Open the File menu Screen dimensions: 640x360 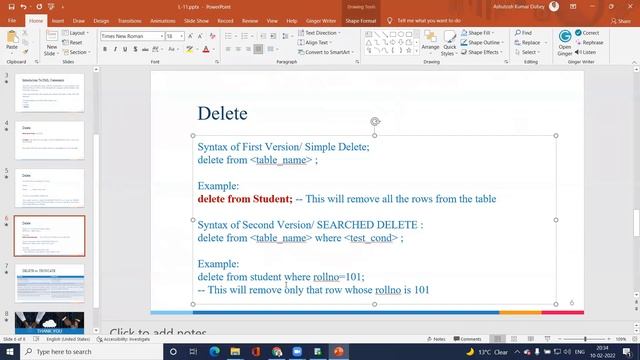(12, 20)
